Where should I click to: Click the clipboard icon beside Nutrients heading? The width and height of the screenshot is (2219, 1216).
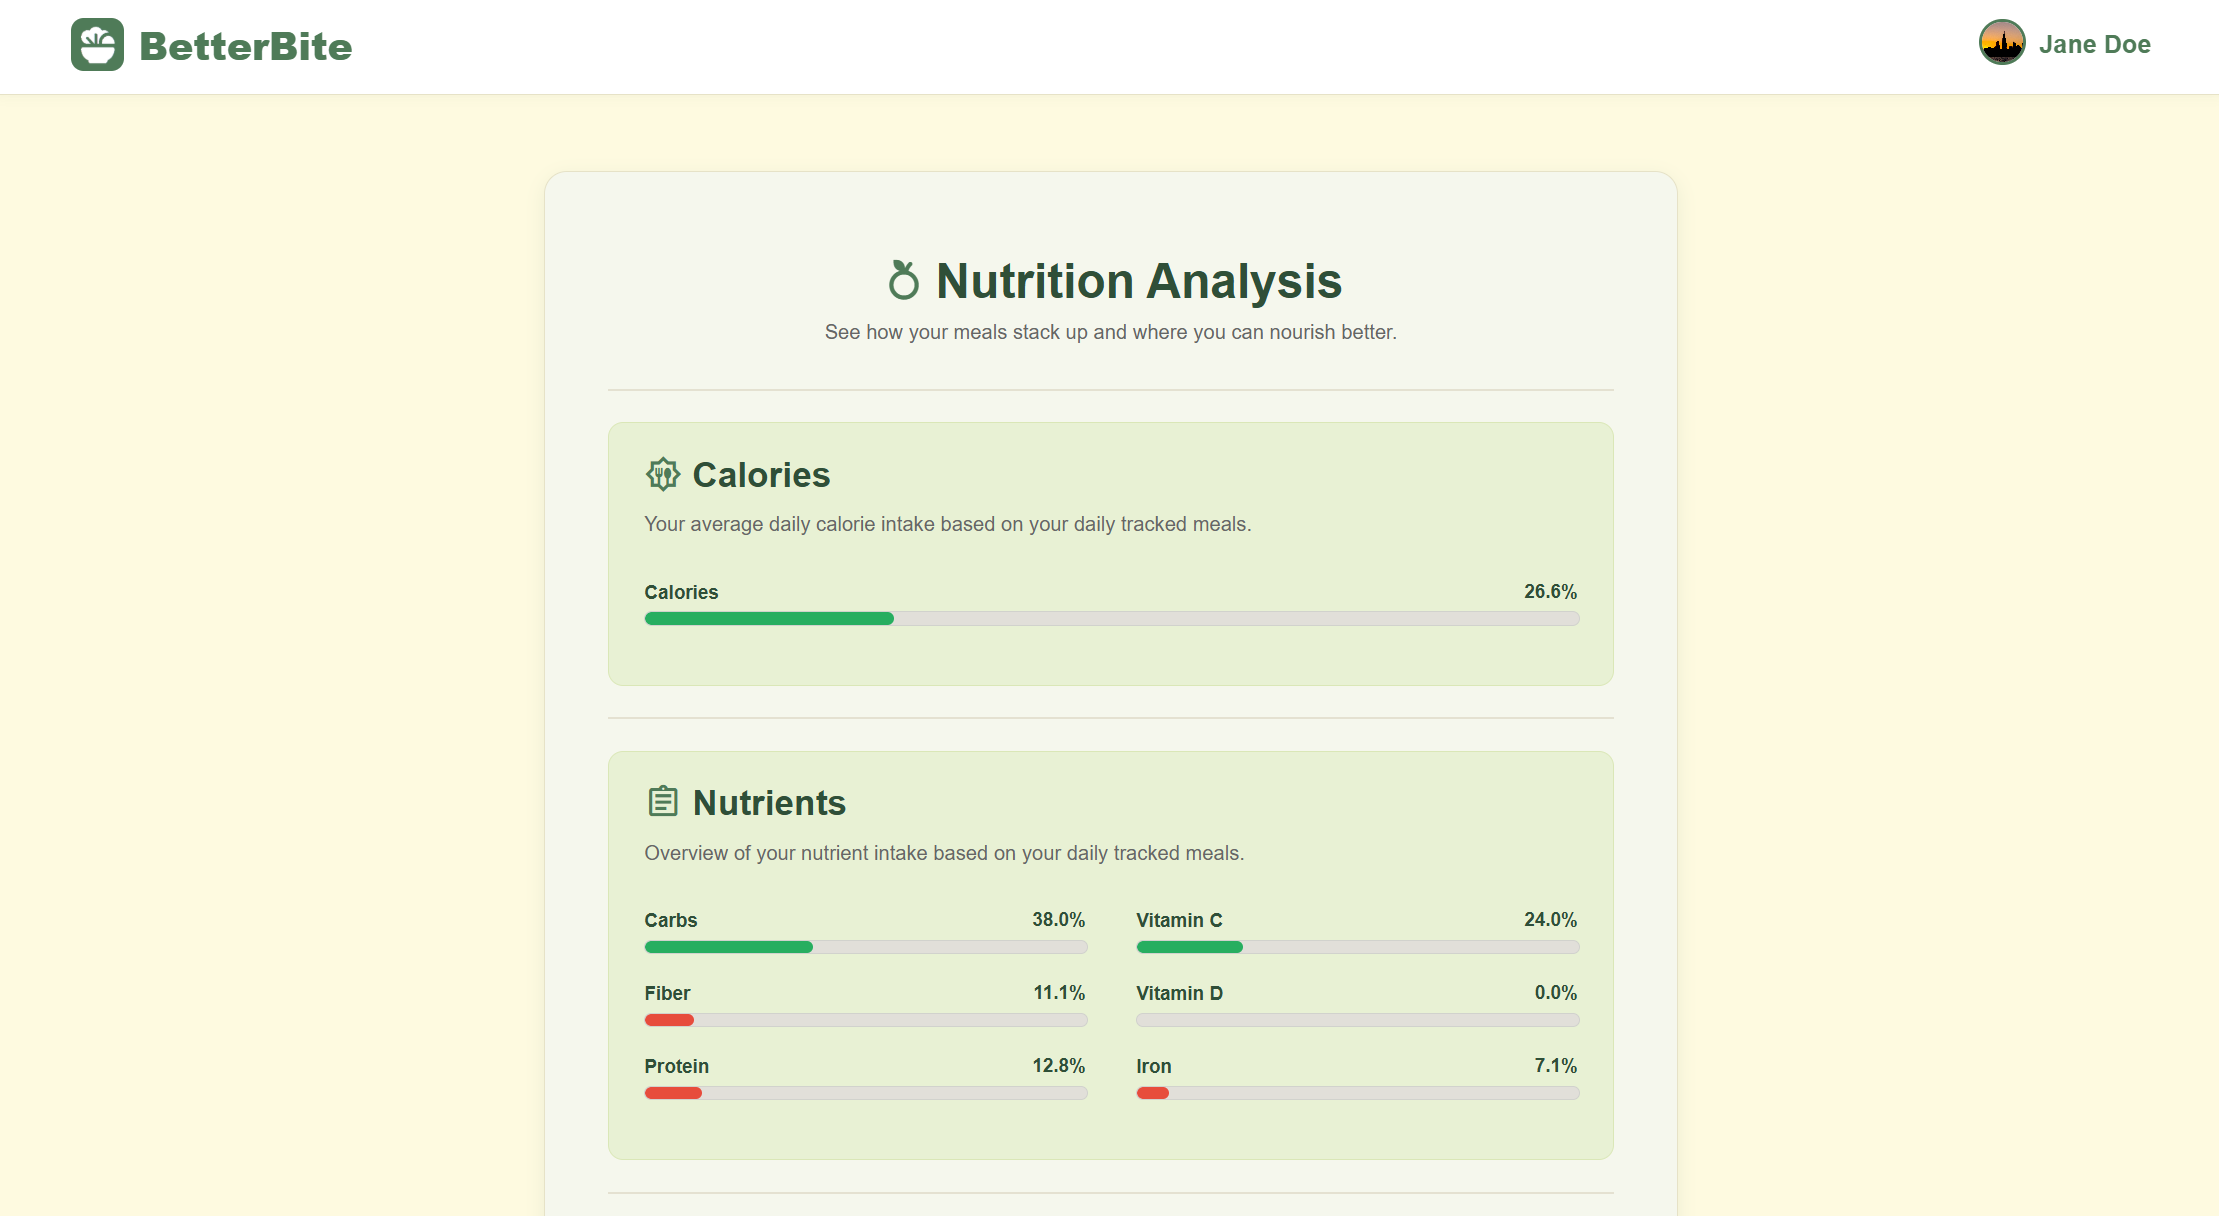pyautogui.click(x=662, y=801)
